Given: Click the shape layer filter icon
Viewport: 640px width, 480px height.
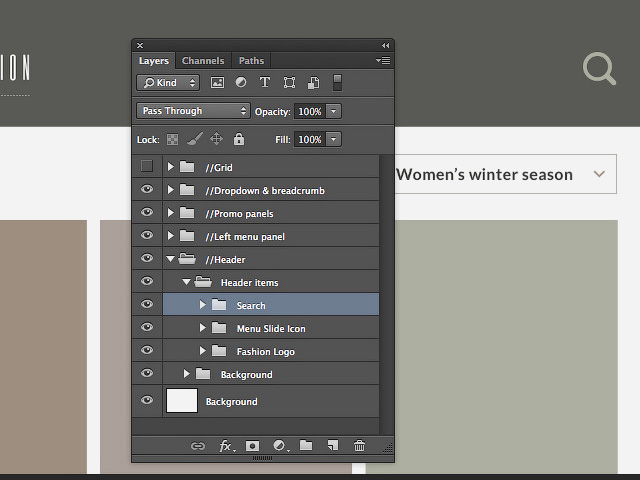Looking at the screenshot, I should coord(289,83).
